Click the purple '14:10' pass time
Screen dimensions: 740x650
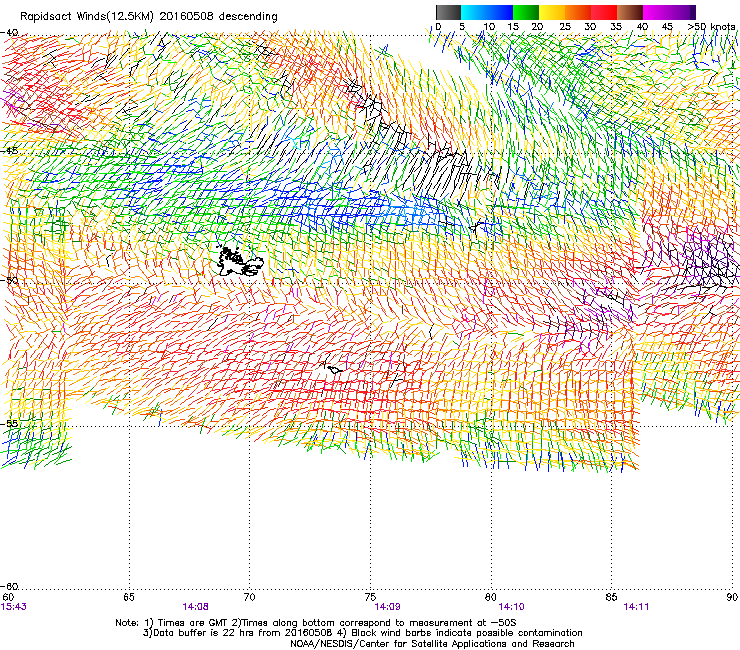tap(512, 607)
